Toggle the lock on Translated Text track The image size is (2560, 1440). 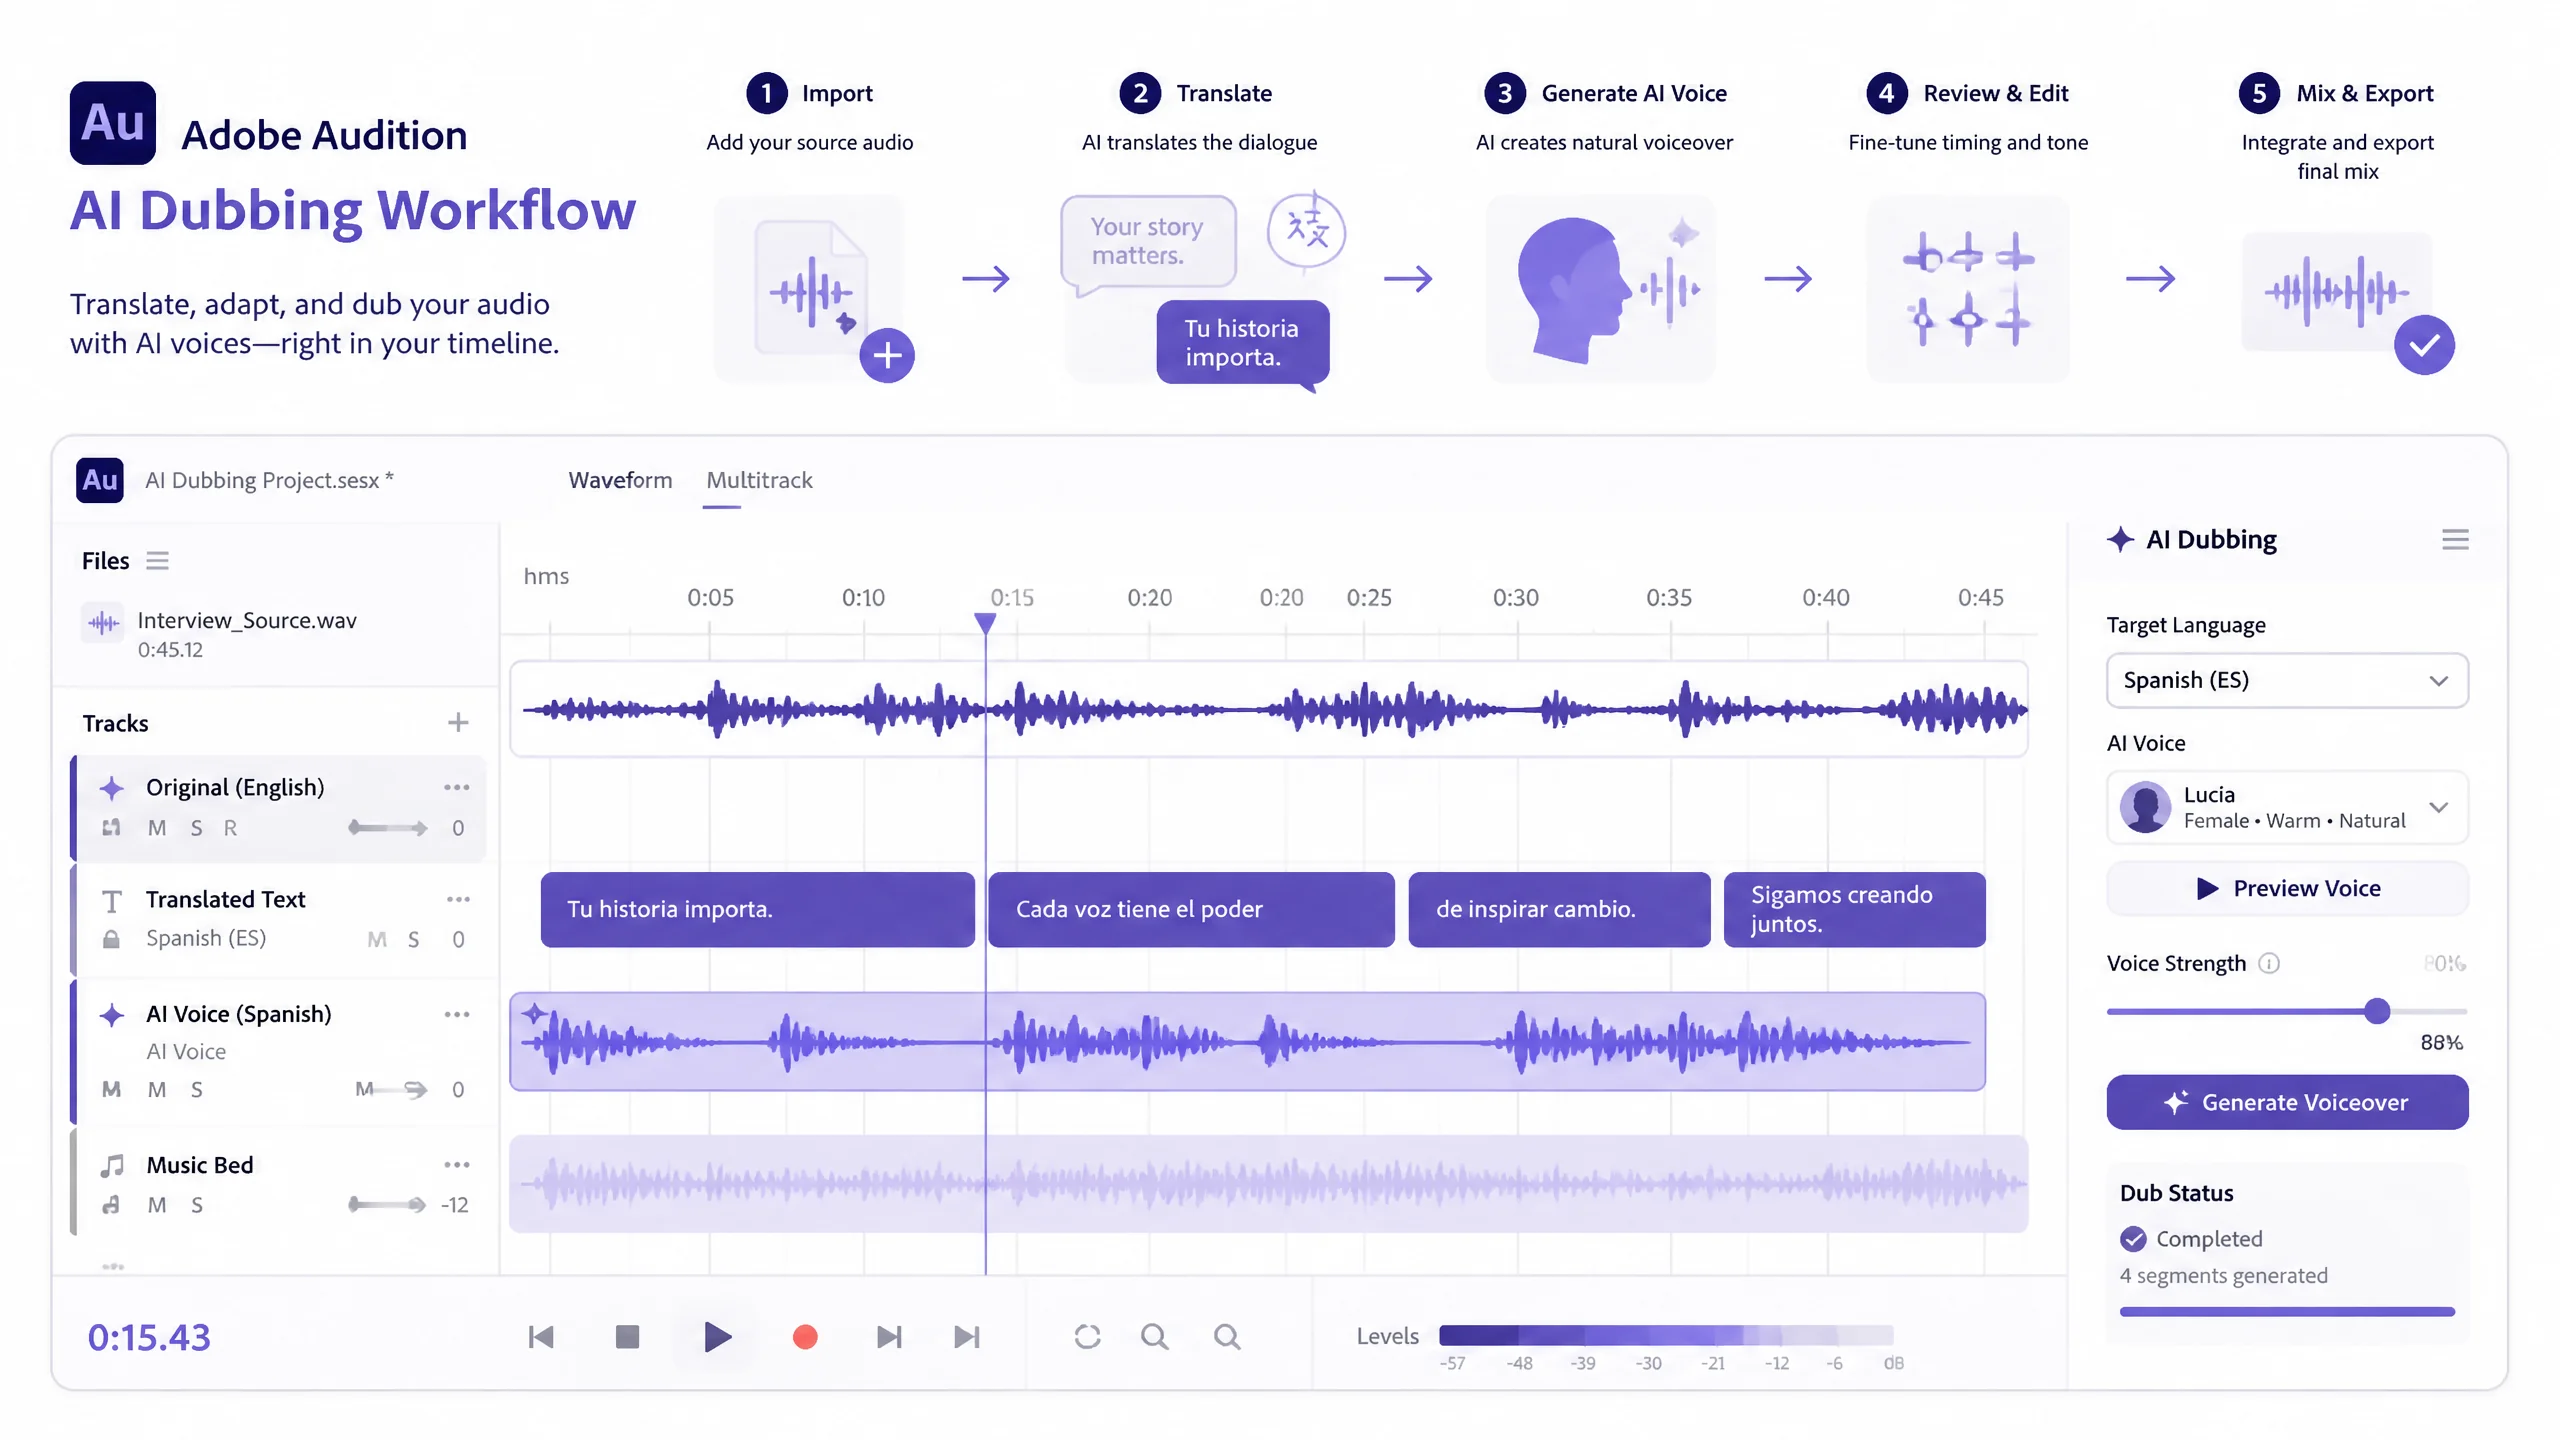111,939
